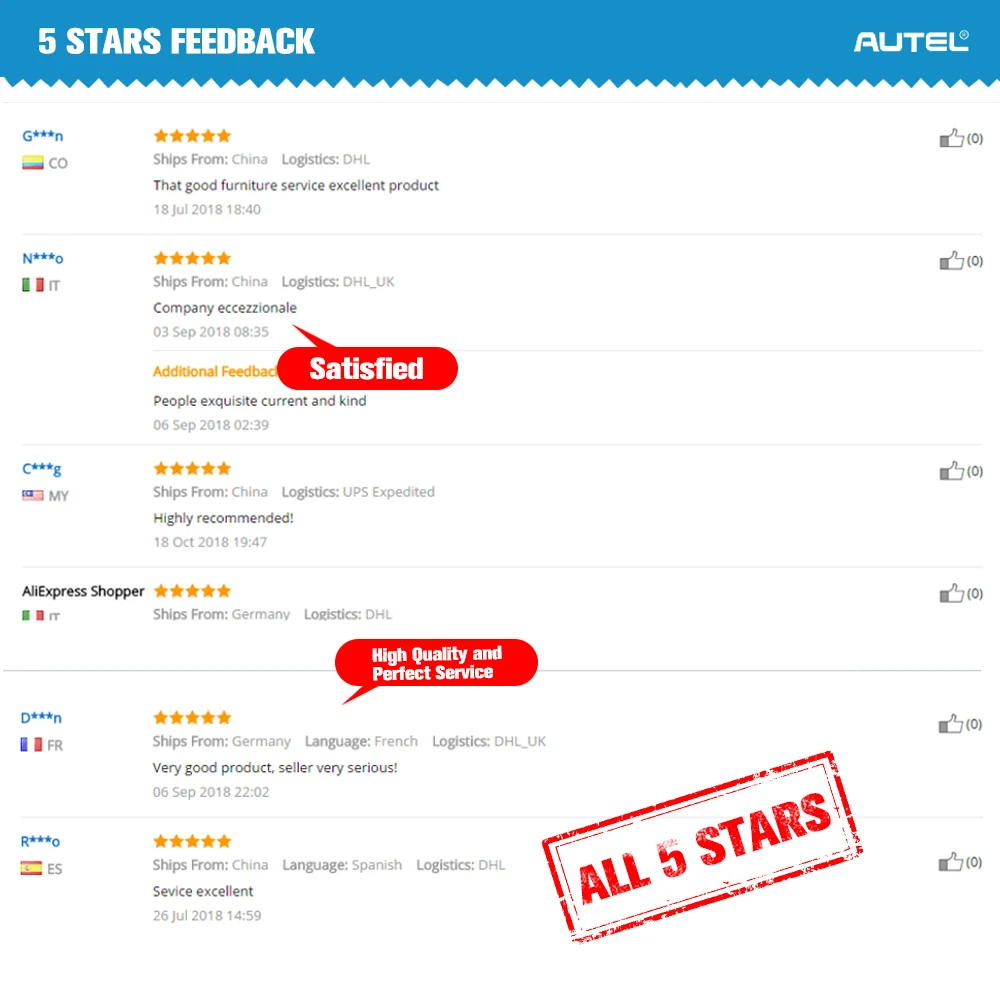
Task: Open reviewer G***n's profile
Action: point(43,136)
